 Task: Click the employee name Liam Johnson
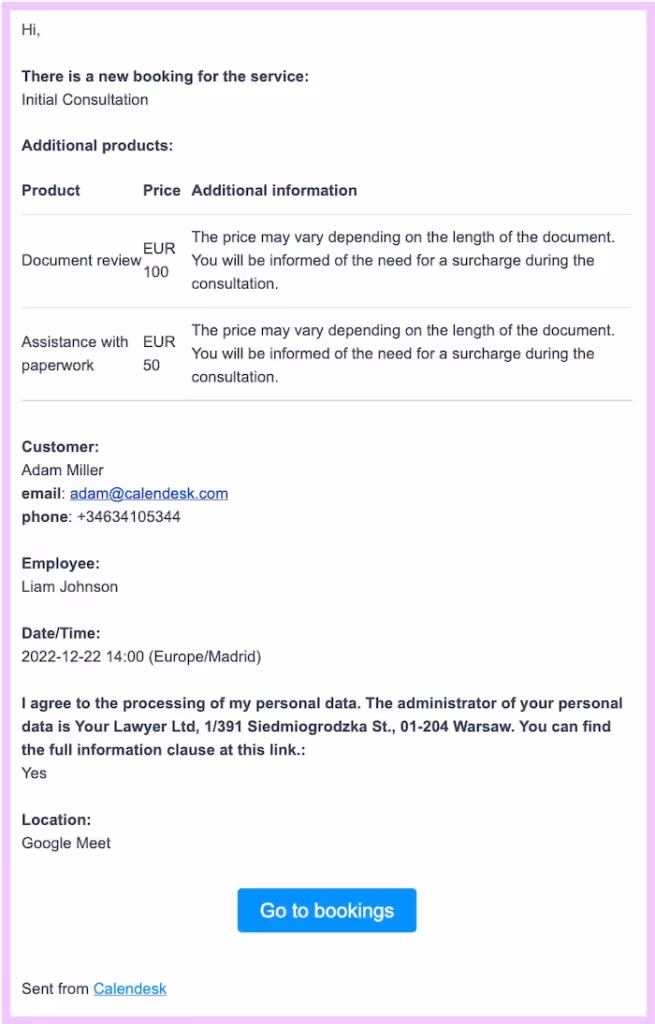[70, 587]
